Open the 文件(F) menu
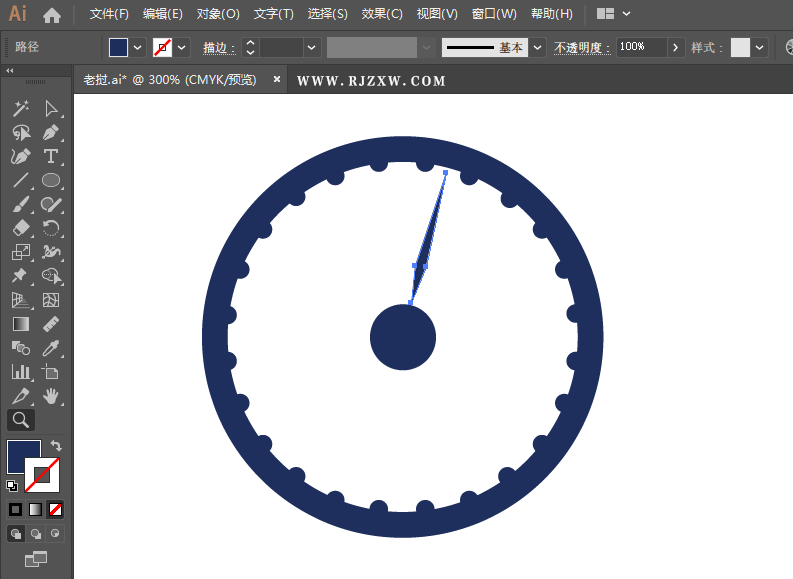Screen dimensions: 793x579 pyautogui.click(x=109, y=14)
